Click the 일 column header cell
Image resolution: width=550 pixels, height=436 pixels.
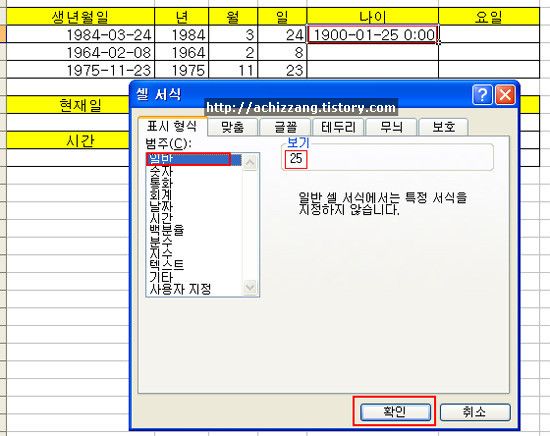click(282, 16)
